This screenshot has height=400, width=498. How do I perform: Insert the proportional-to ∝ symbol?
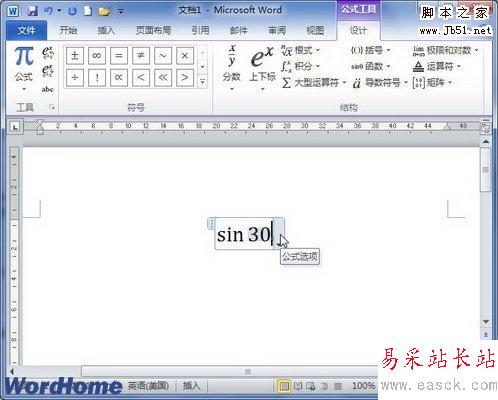coord(119,78)
